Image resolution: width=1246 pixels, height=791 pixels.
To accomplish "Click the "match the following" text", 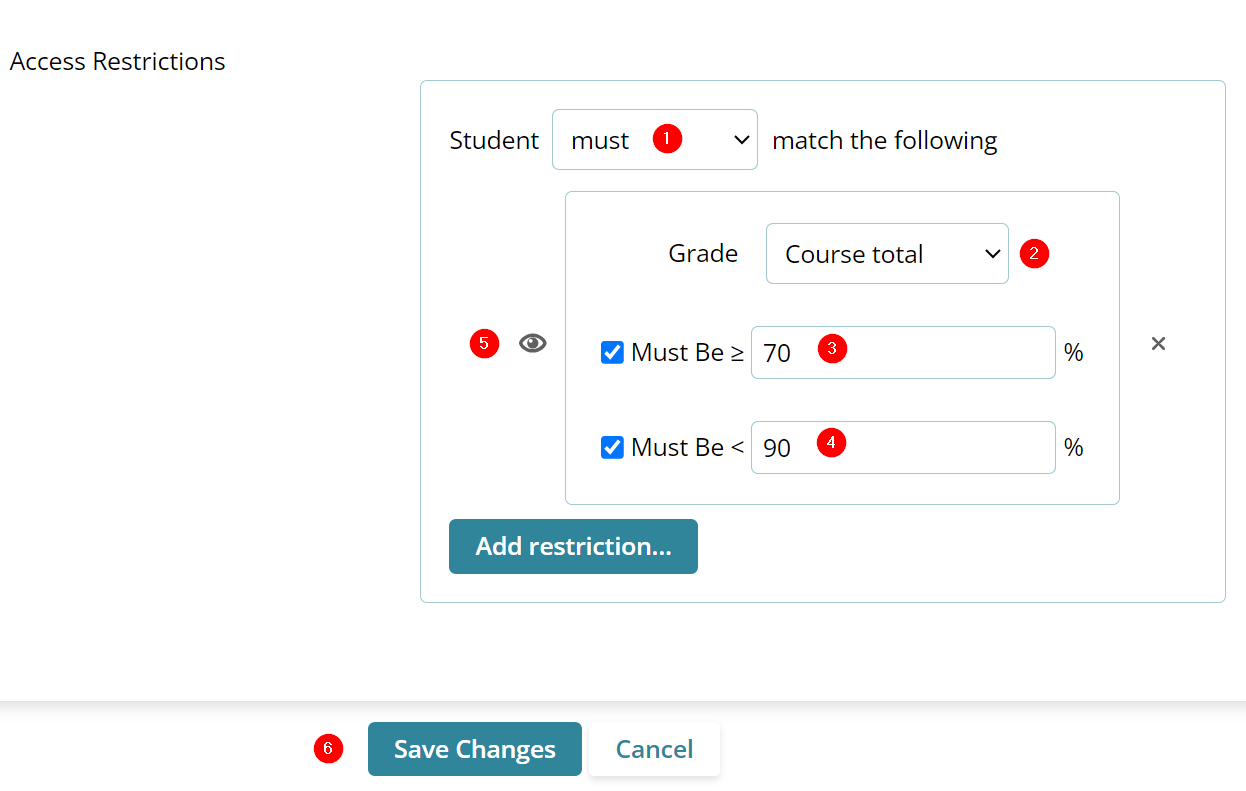I will pyautogui.click(x=885, y=140).
